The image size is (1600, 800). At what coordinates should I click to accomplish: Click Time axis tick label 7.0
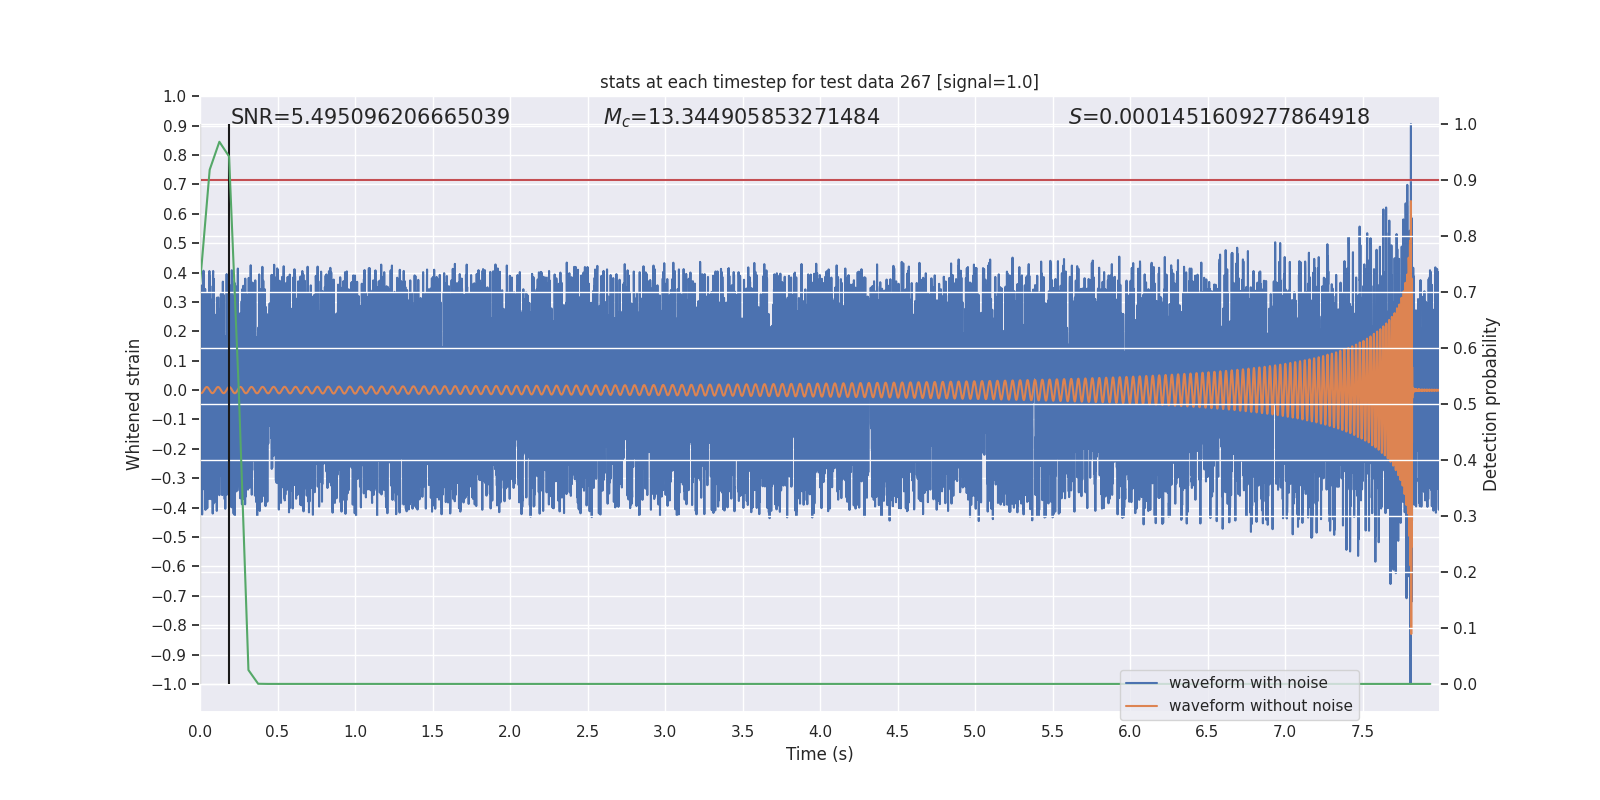tap(1285, 731)
